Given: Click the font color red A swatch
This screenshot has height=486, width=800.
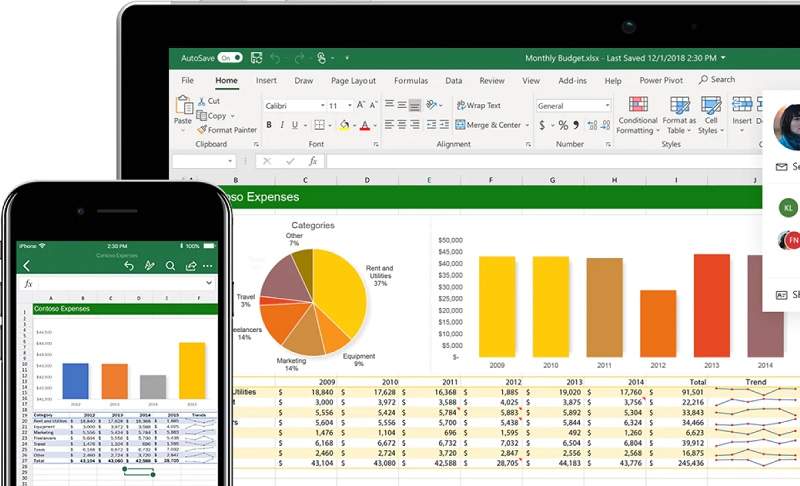Looking at the screenshot, I should 365,125.
